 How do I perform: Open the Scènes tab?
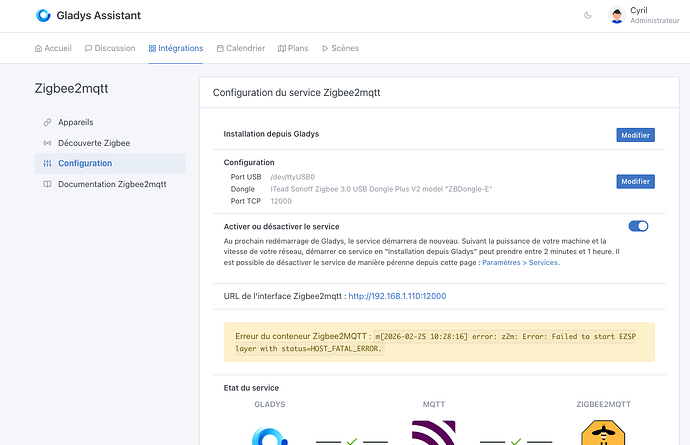[340, 48]
